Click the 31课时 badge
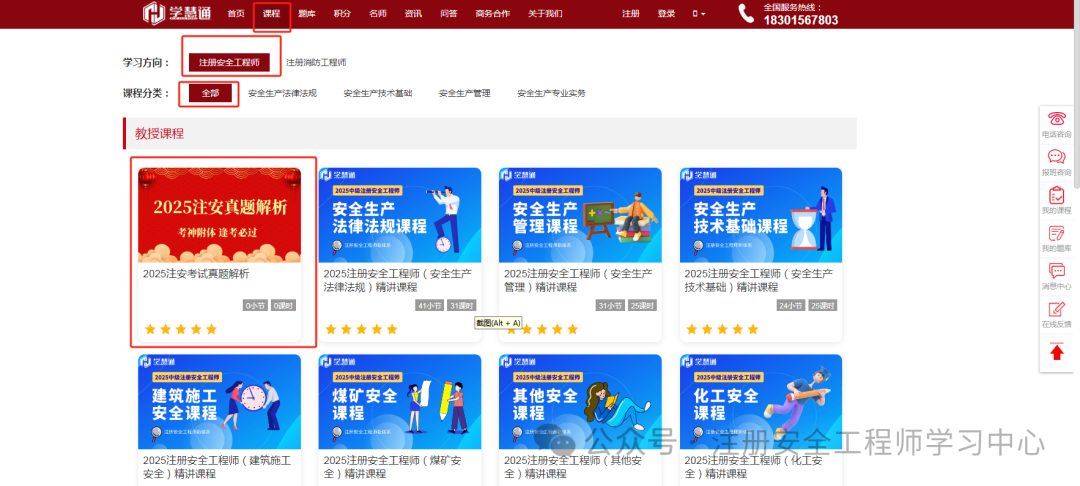This screenshot has height=486, width=1080. click(x=461, y=305)
